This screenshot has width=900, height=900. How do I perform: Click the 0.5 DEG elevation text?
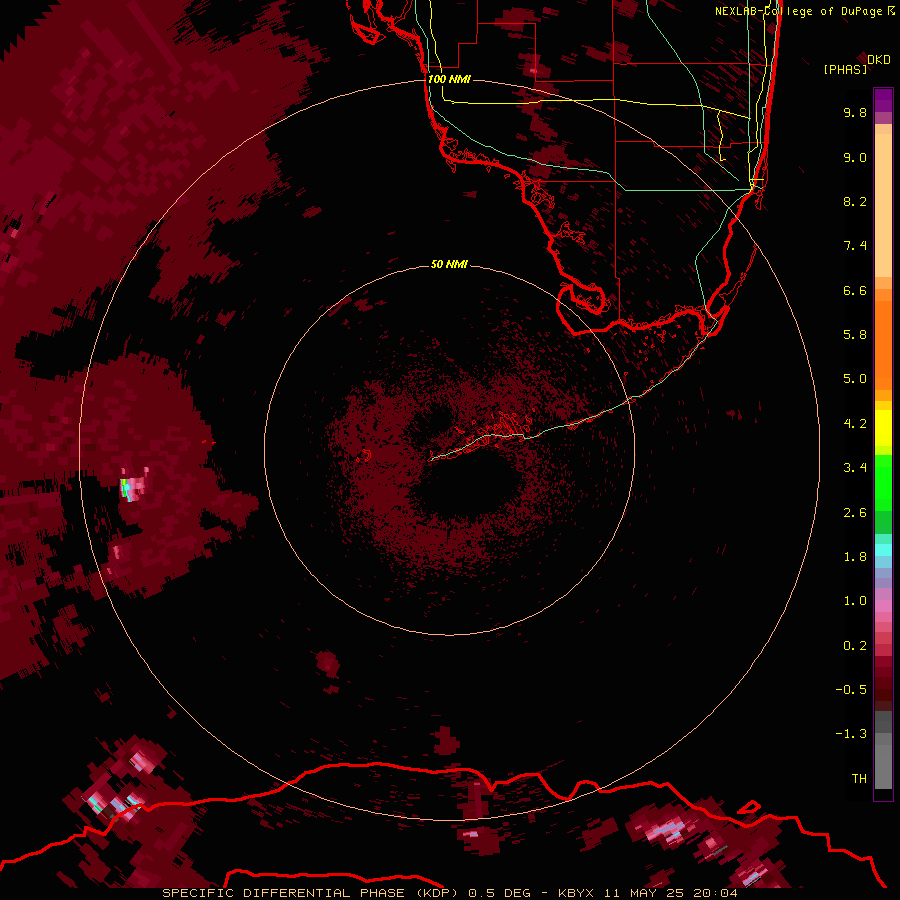click(x=499, y=893)
